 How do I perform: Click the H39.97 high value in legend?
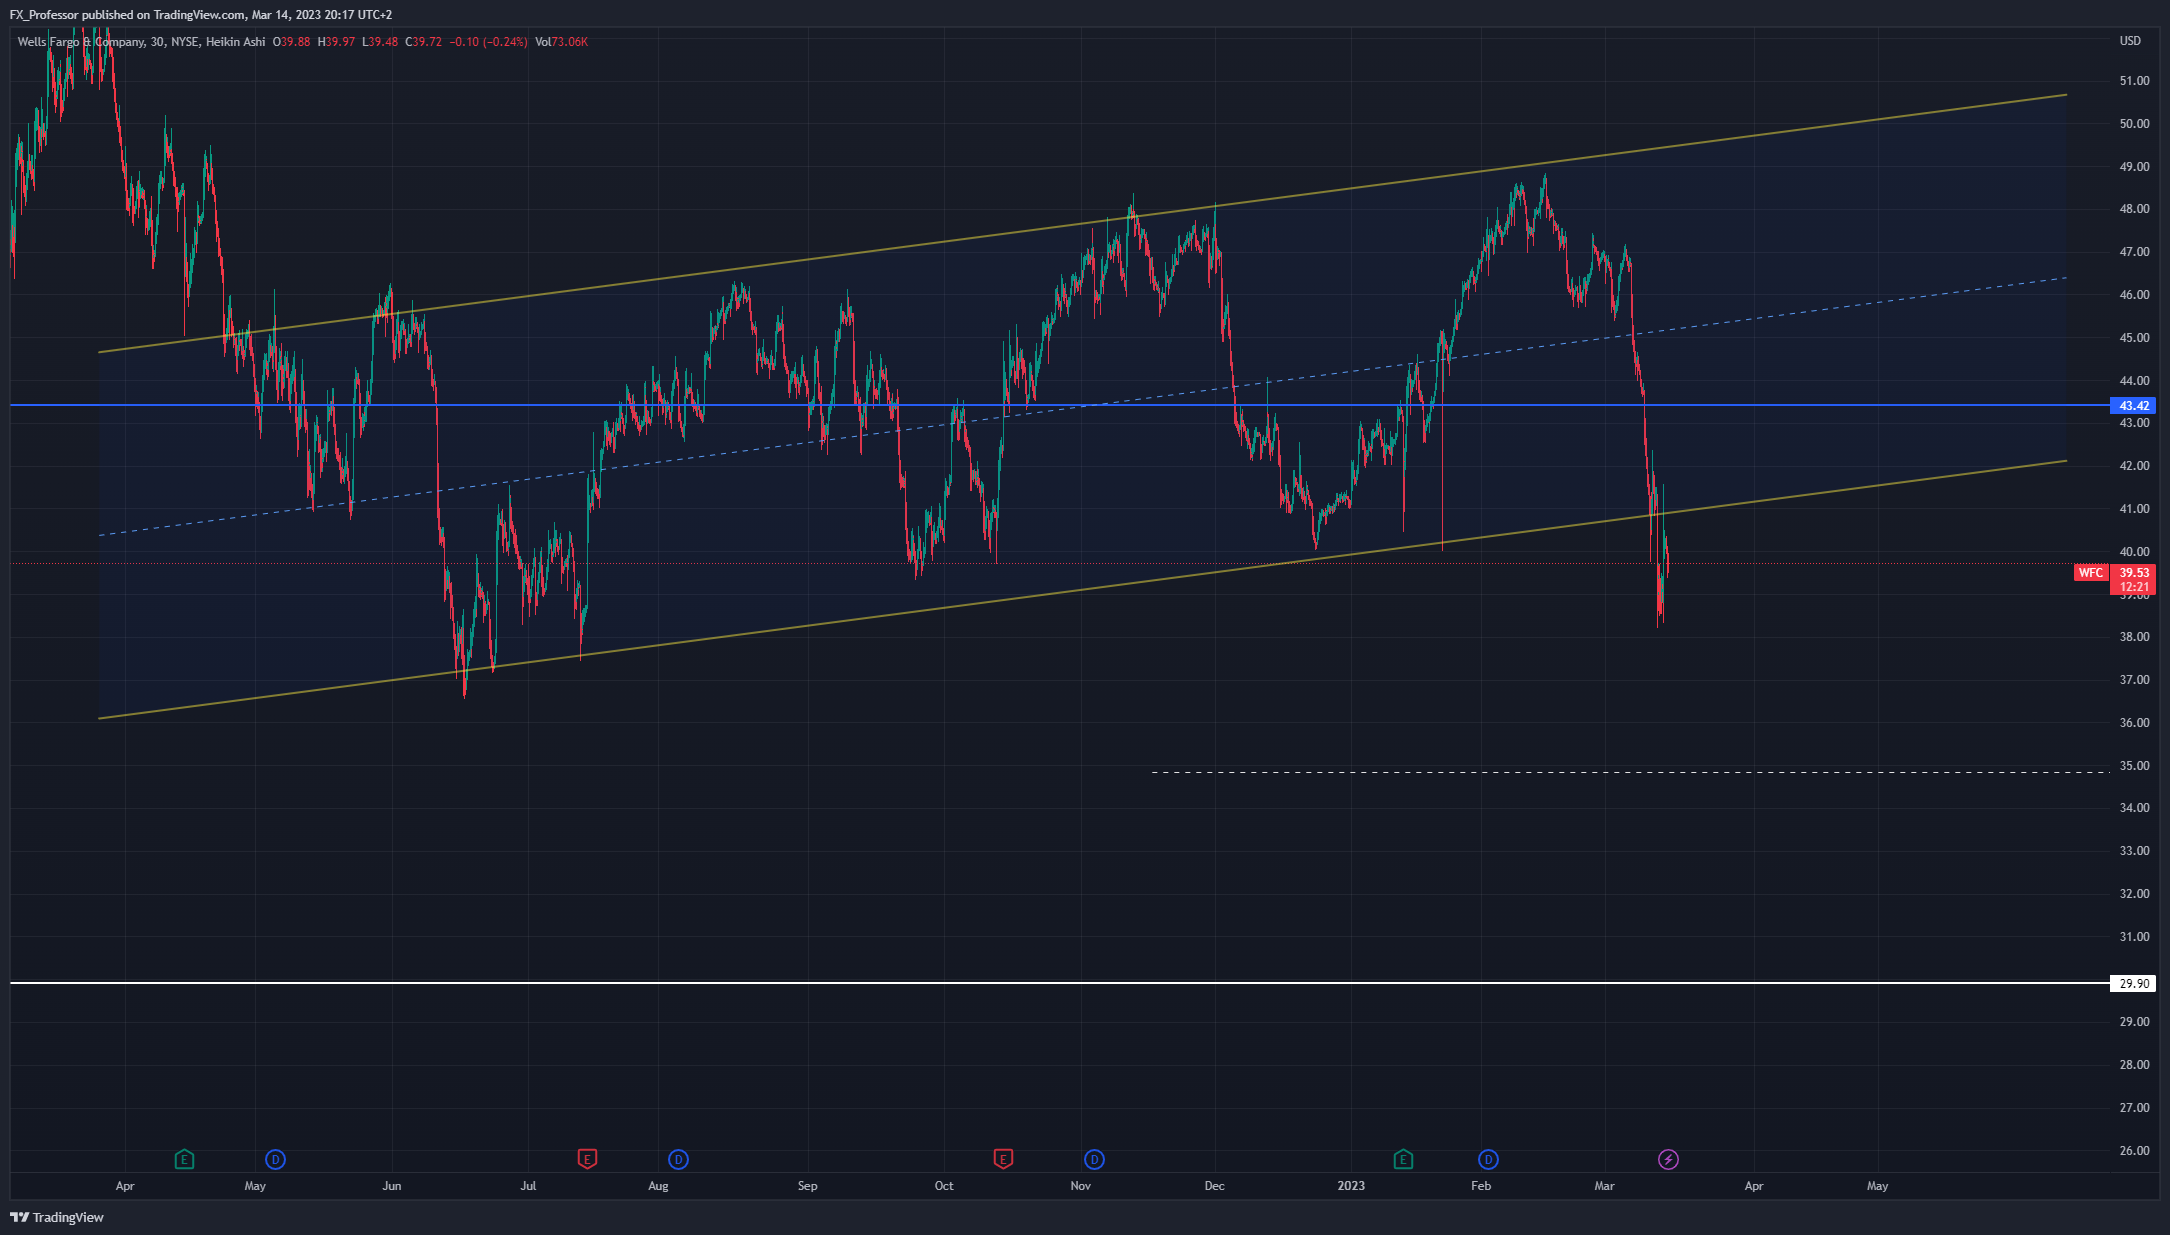pyautogui.click(x=336, y=42)
